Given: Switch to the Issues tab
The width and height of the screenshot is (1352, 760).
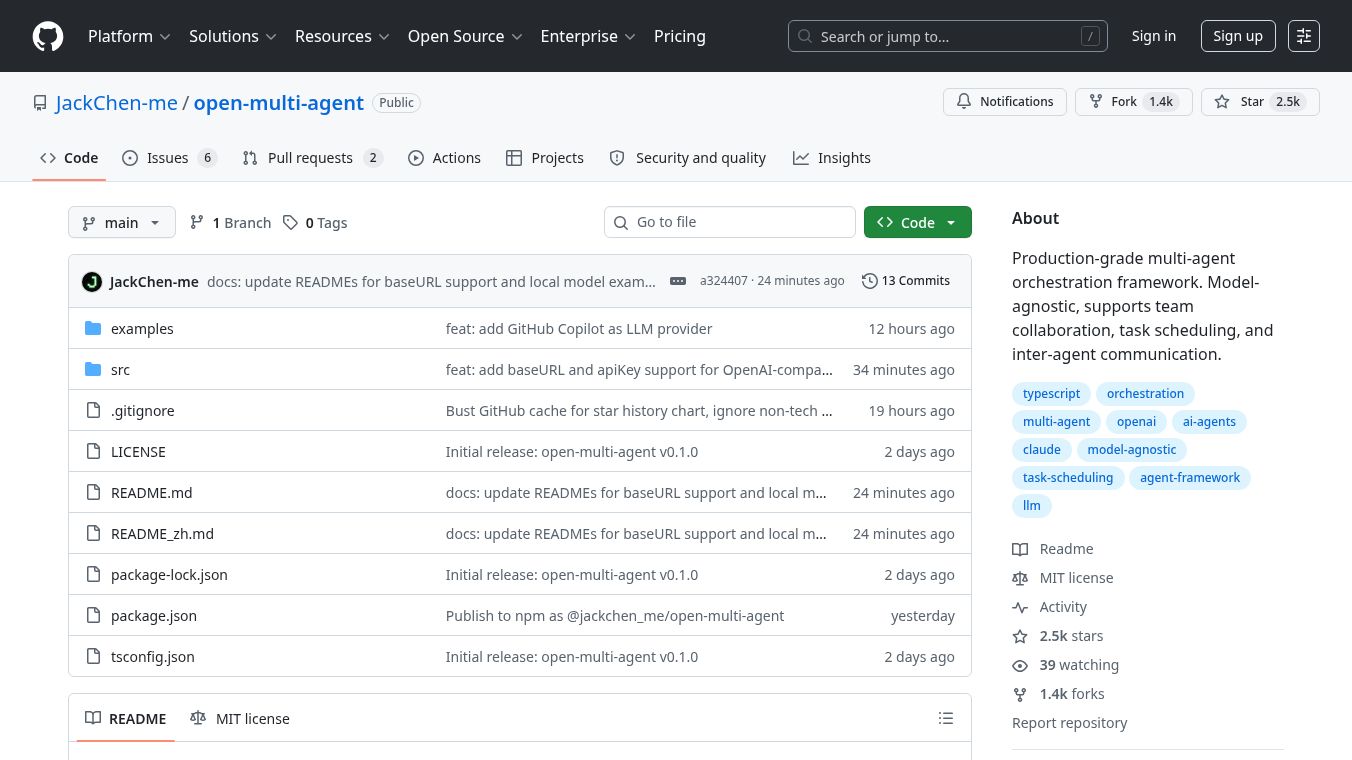Looking at the screenshot, I should [x=168, y=158].
